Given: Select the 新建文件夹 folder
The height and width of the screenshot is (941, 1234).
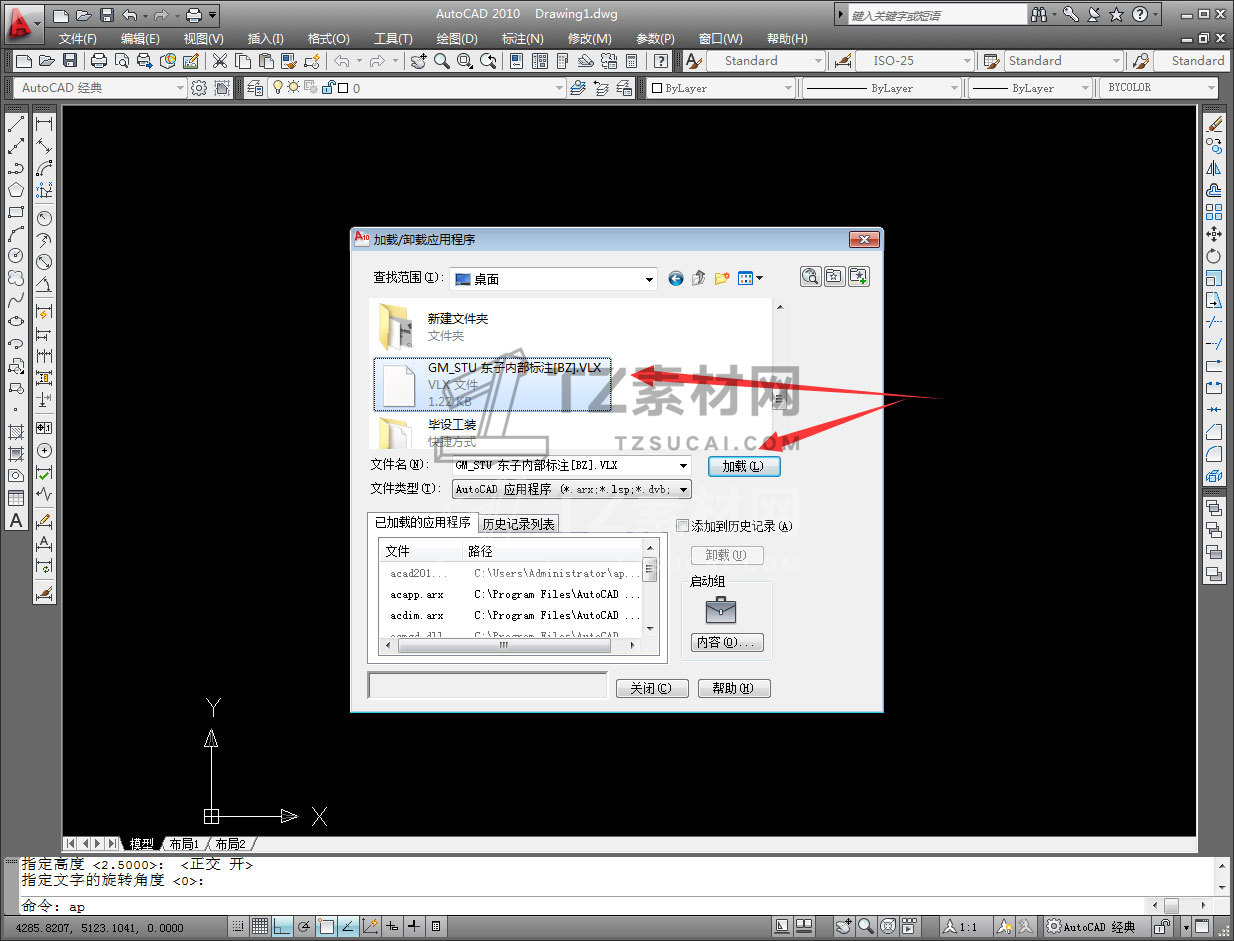Looking at the screenshot, I should click(458, 318).
